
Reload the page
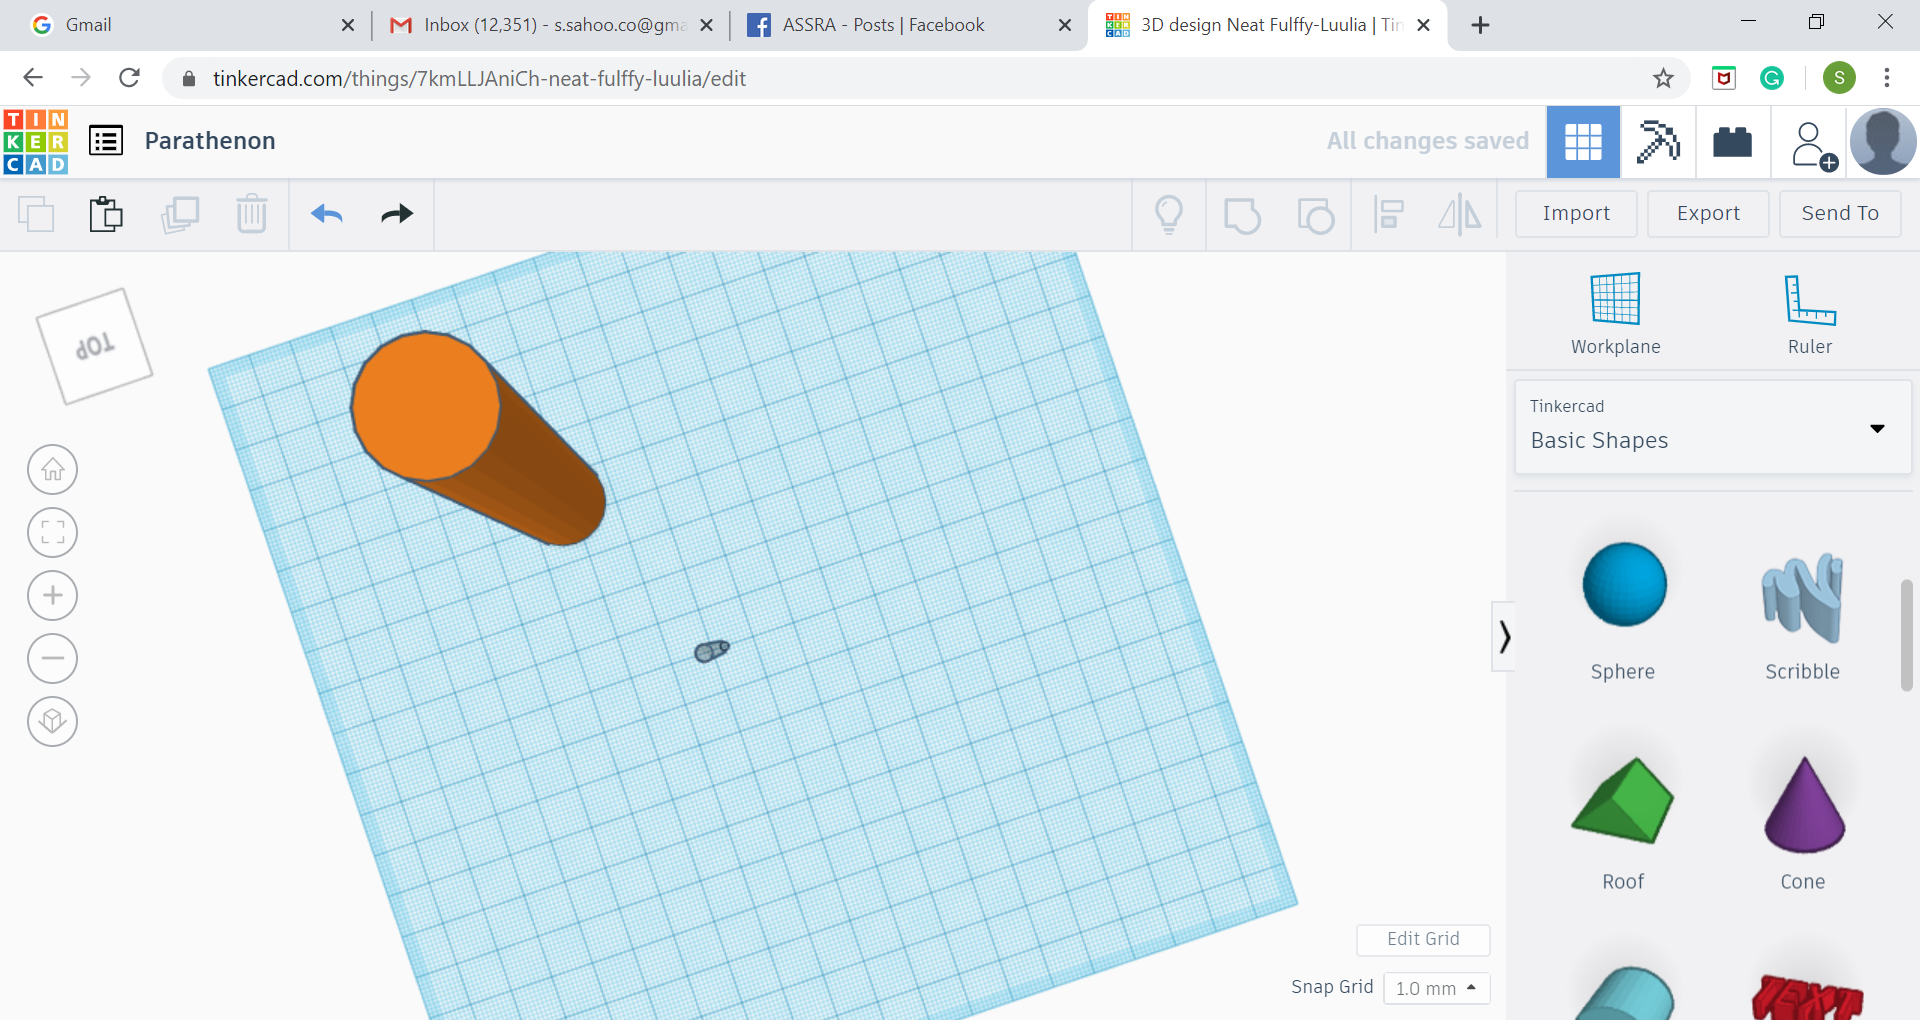129,78
